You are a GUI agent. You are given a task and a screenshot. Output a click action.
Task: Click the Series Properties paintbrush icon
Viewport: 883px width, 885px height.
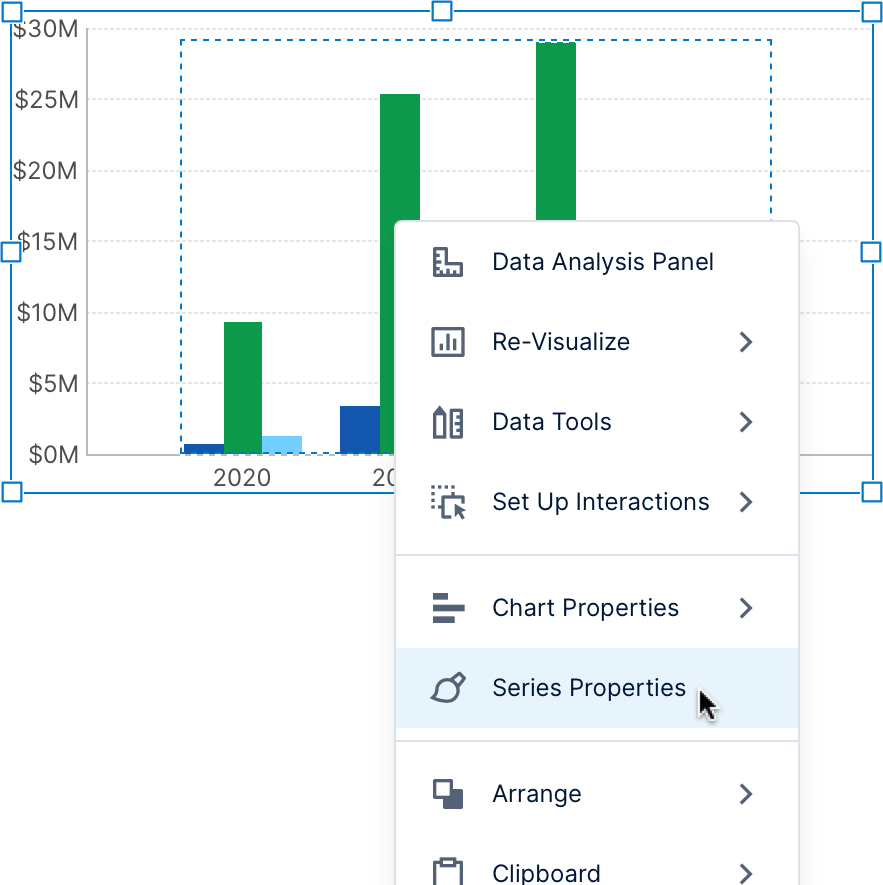tap(447, 688)
